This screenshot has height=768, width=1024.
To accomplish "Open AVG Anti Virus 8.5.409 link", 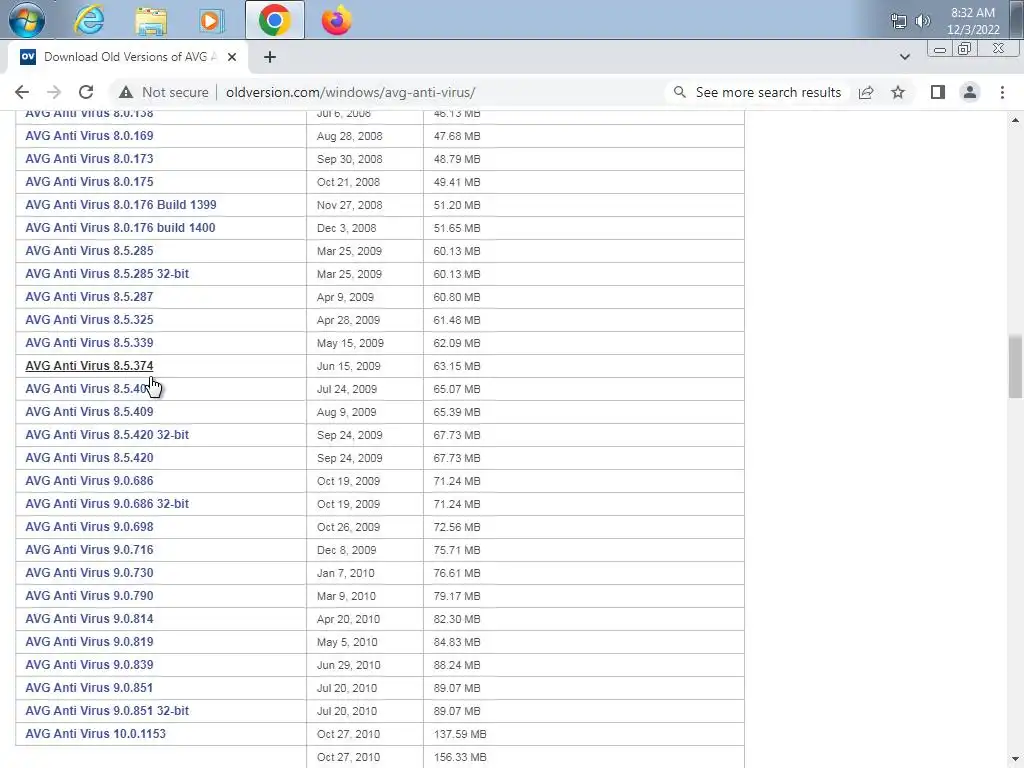I will 89,411.
